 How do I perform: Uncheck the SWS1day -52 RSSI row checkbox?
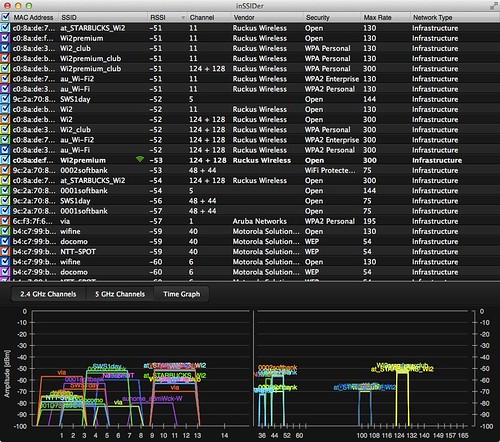point(5,99)
